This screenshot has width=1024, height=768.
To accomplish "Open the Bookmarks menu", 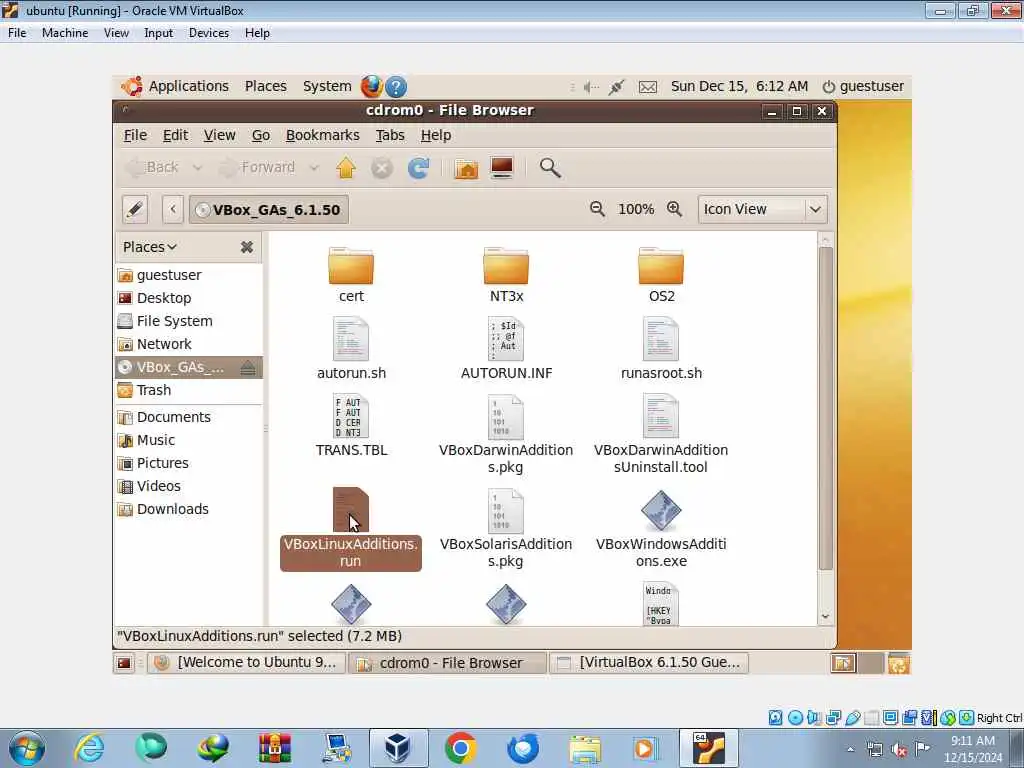I will click(323, 135).
